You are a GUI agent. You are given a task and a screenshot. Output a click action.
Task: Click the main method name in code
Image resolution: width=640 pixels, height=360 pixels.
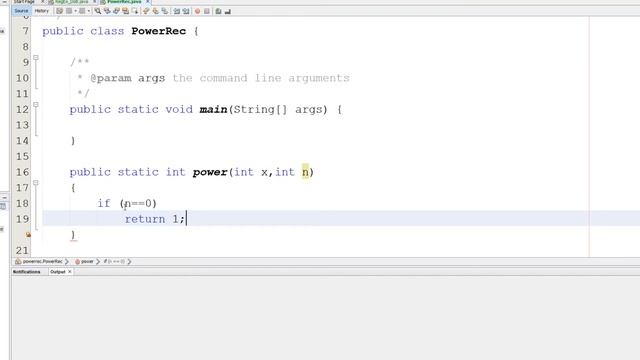(x=213, y=109)
